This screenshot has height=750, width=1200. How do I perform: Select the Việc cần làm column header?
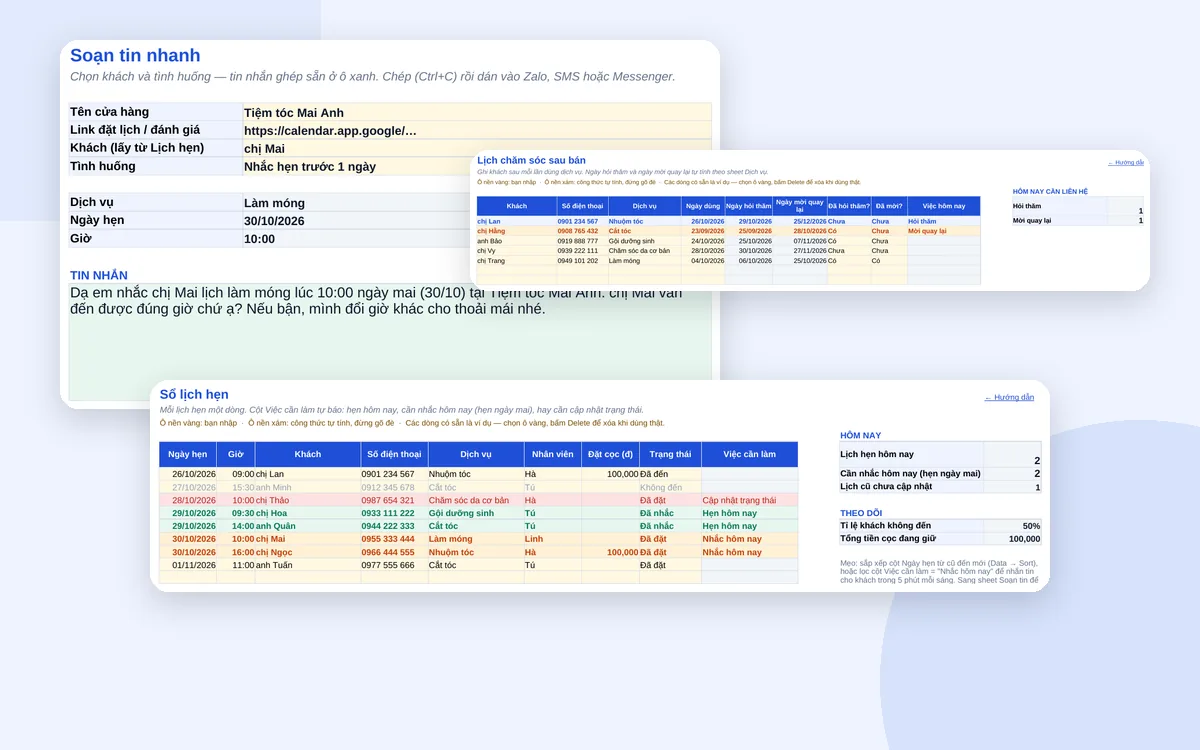749,454
